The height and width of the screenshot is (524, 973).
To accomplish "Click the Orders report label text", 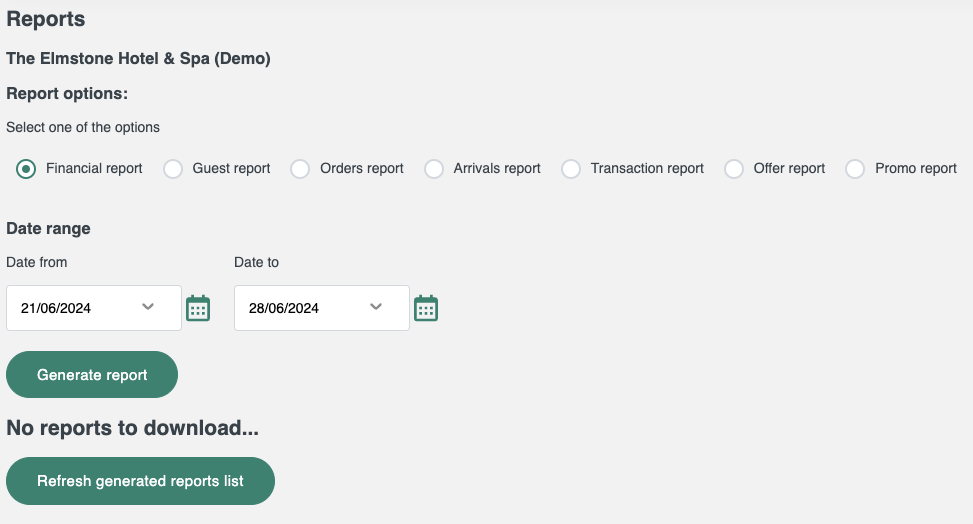I will pyautogui.click(x=362, y=168).
